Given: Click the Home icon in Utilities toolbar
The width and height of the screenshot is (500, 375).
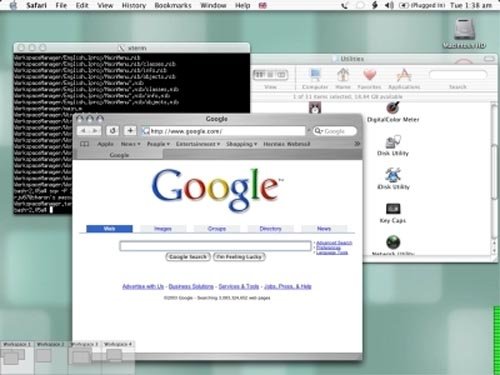Looking at the screenshot, I should 343,79.
